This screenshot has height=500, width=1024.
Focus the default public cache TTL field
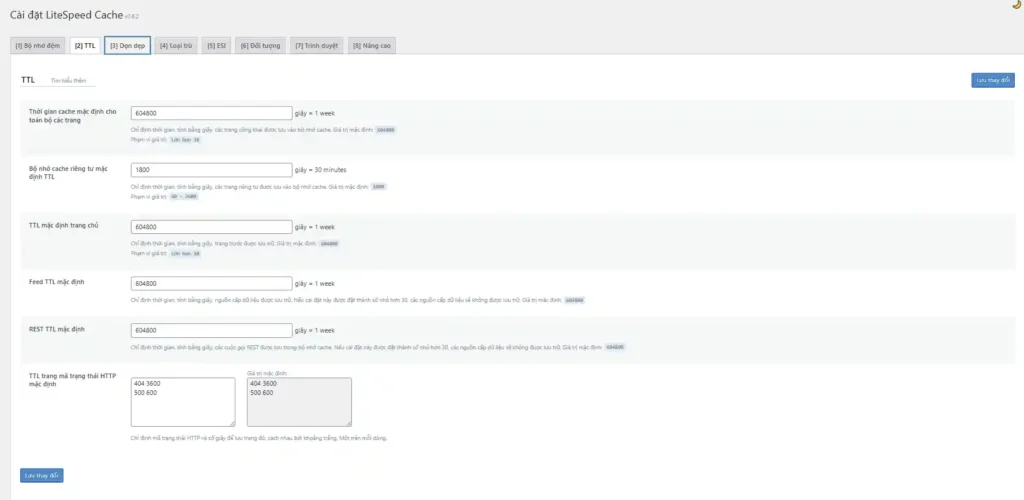point(211,113)
